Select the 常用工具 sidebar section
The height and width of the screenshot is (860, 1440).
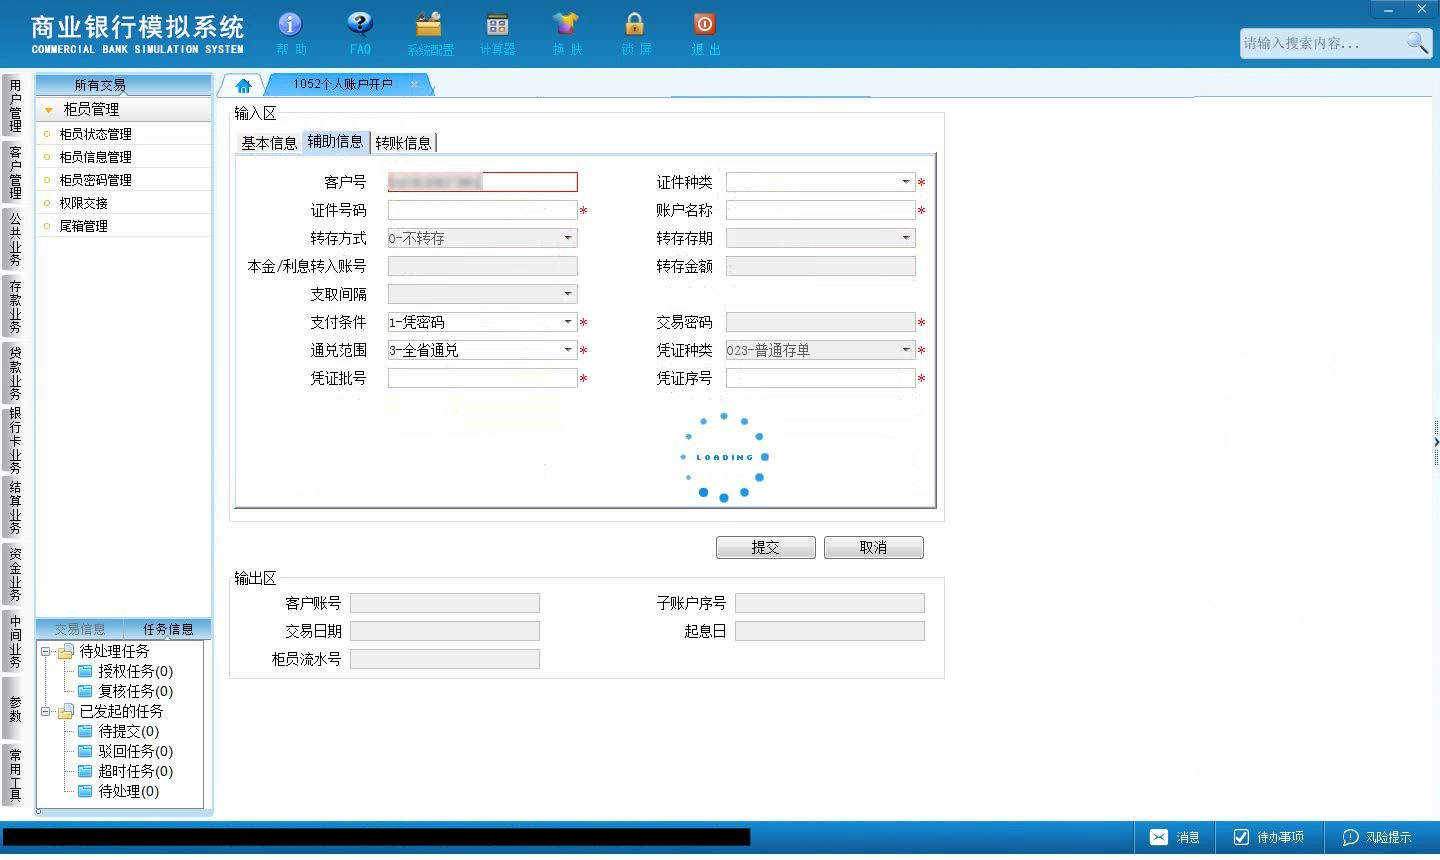[x=15, y=775]
